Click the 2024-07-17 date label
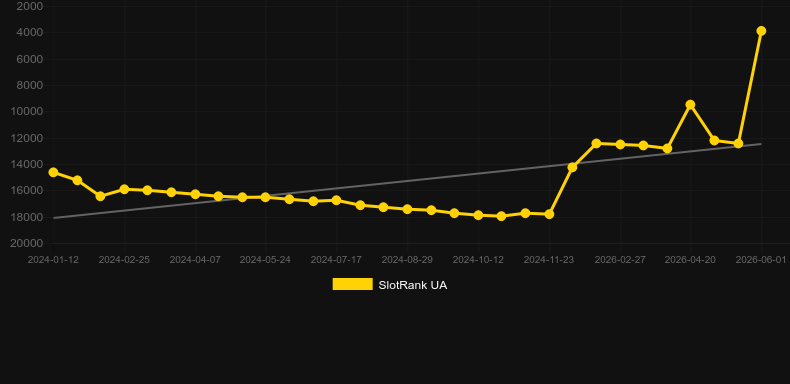The width and height of the screenshot is (790, 384). coord(337,260)
